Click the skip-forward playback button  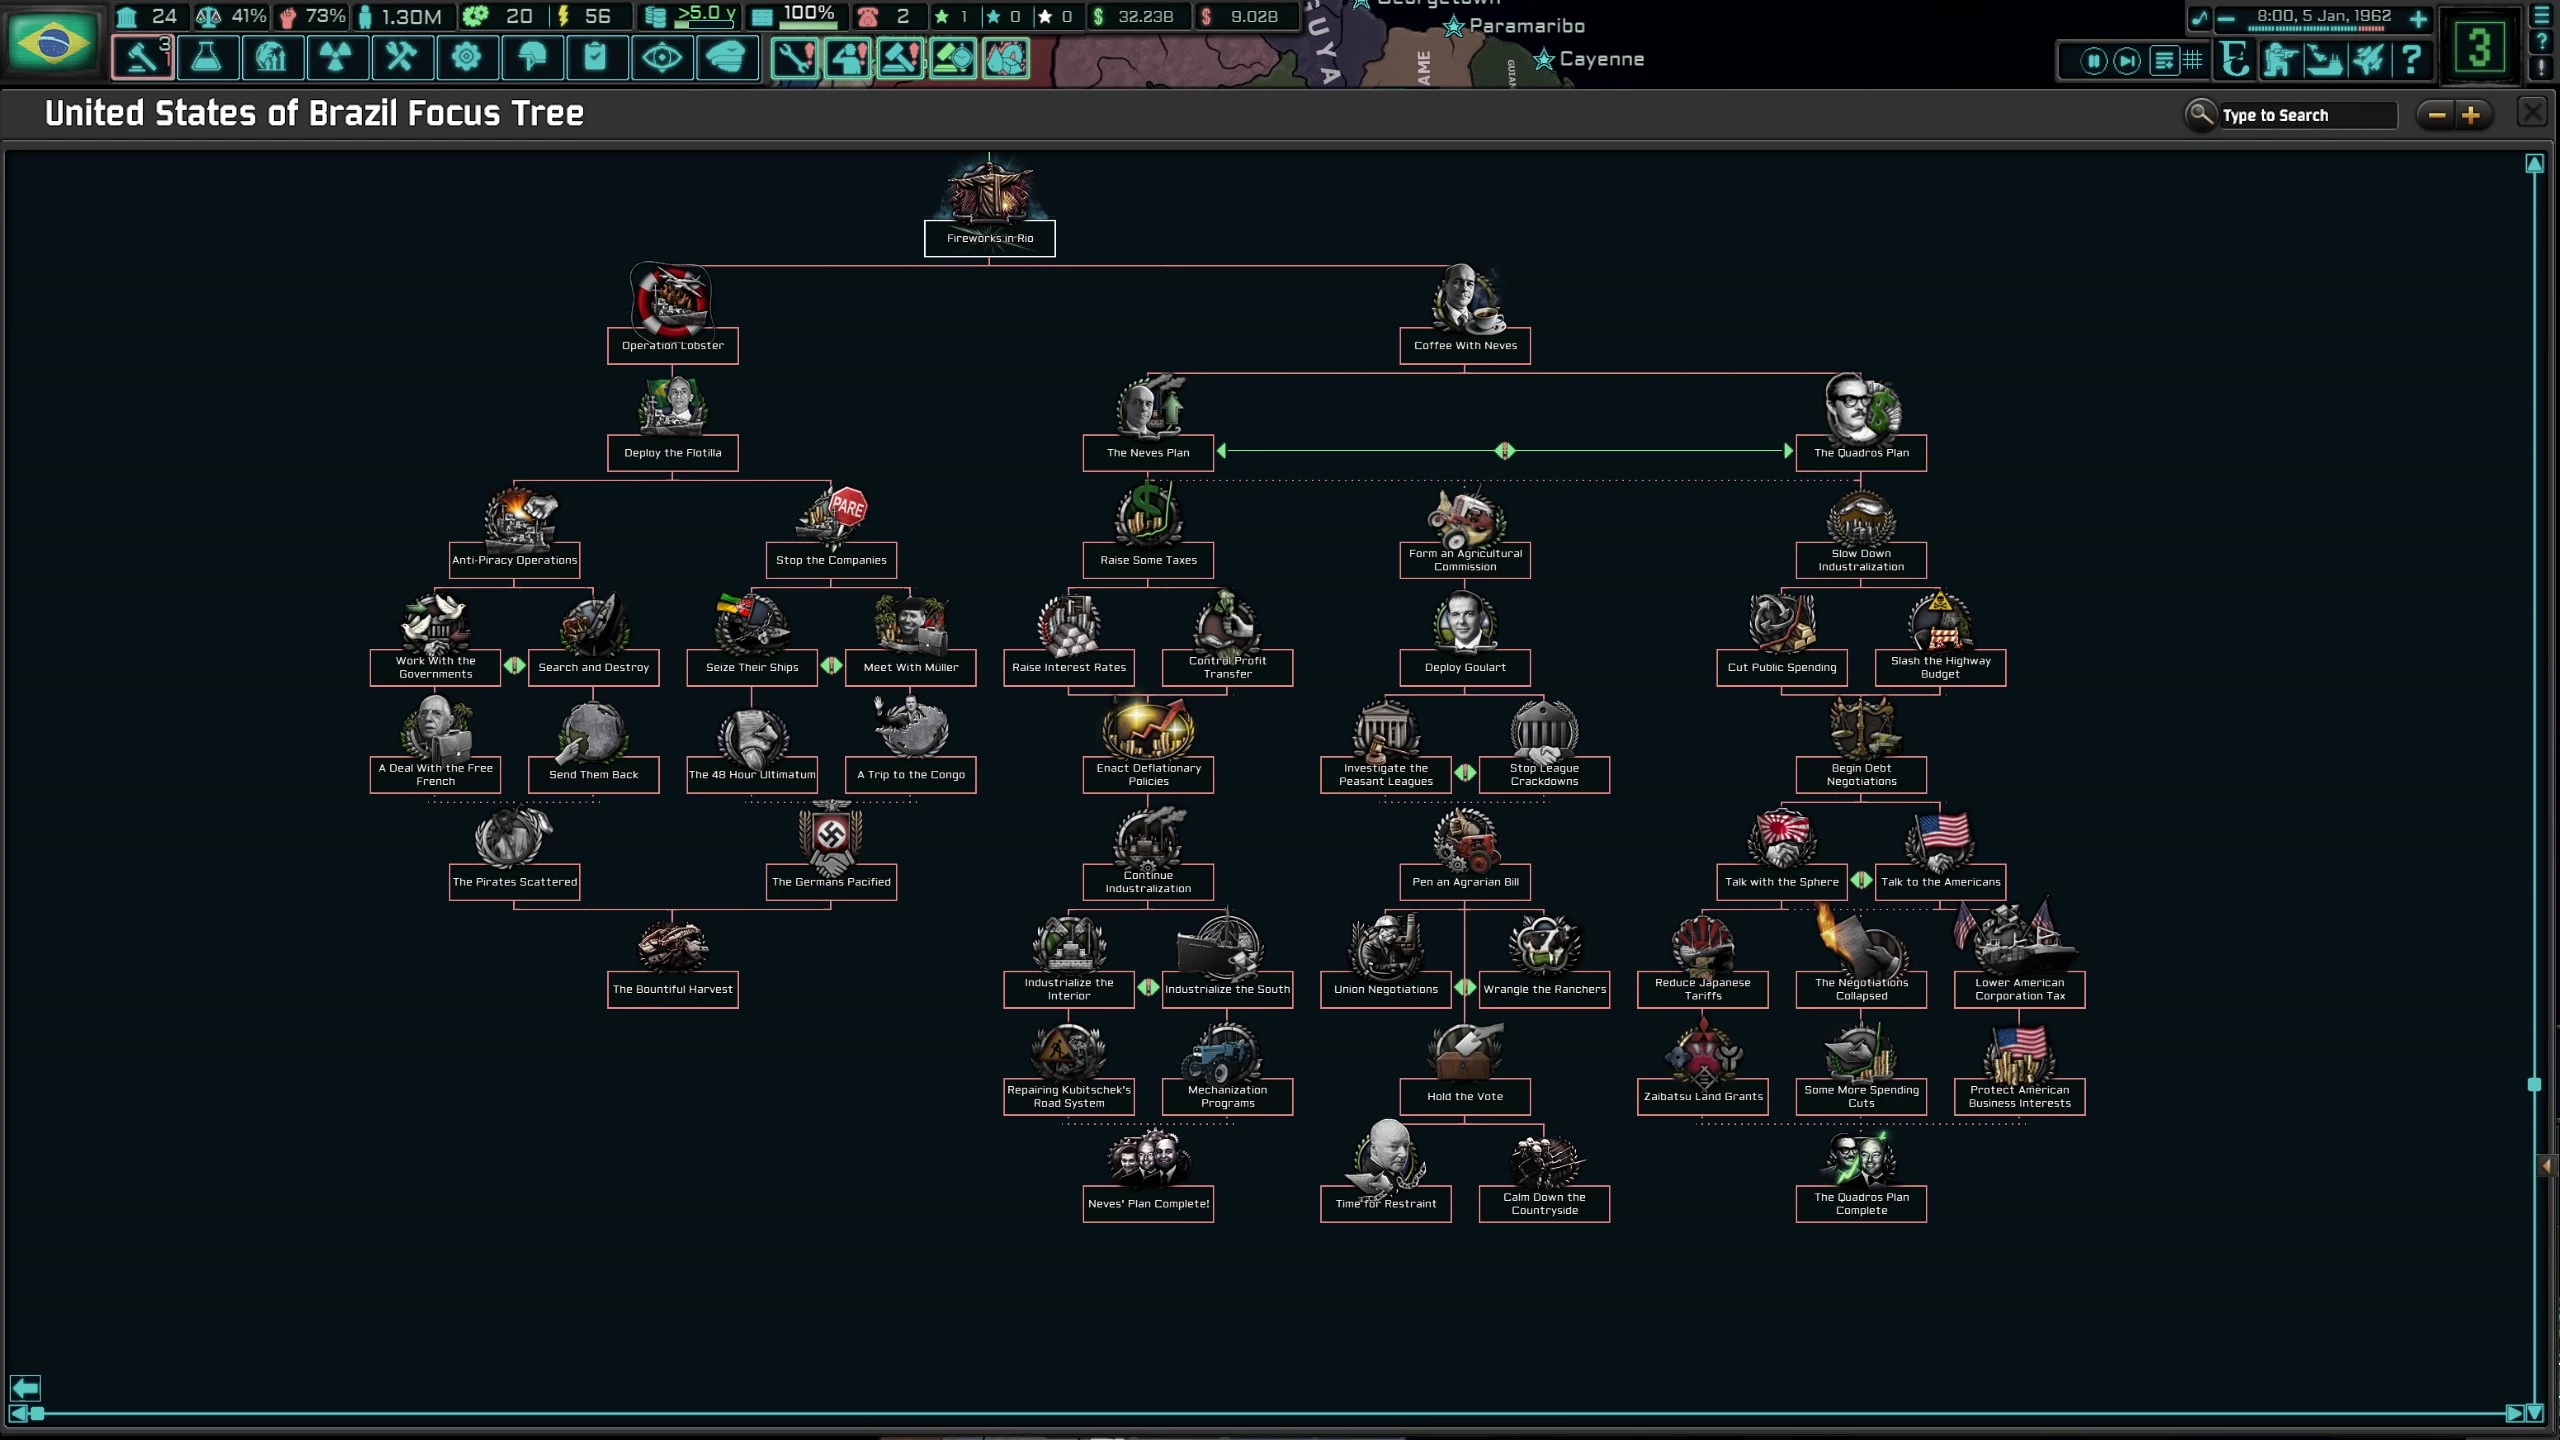(2128, 61)
